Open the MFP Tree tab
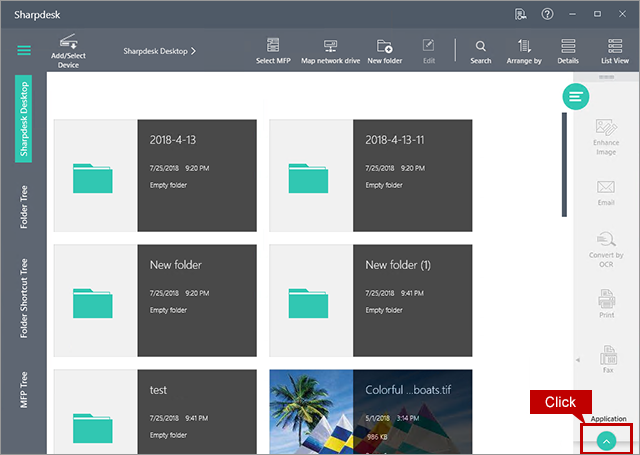The width and height of the screenshot is (640, 455). [x=24, y=387]
